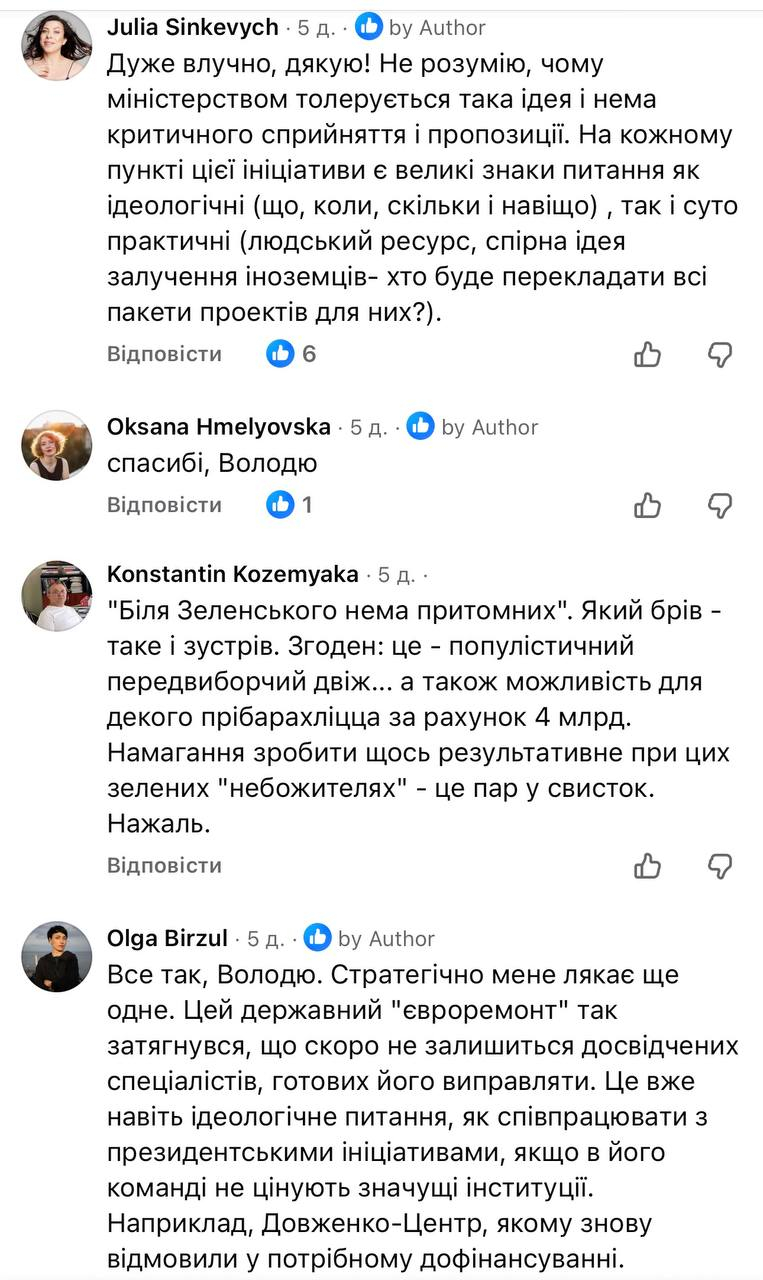Open Olga Birzul's profile picture
This screenshot has height=1280, width=763.
pyautogui.click(x=56, y=957)
